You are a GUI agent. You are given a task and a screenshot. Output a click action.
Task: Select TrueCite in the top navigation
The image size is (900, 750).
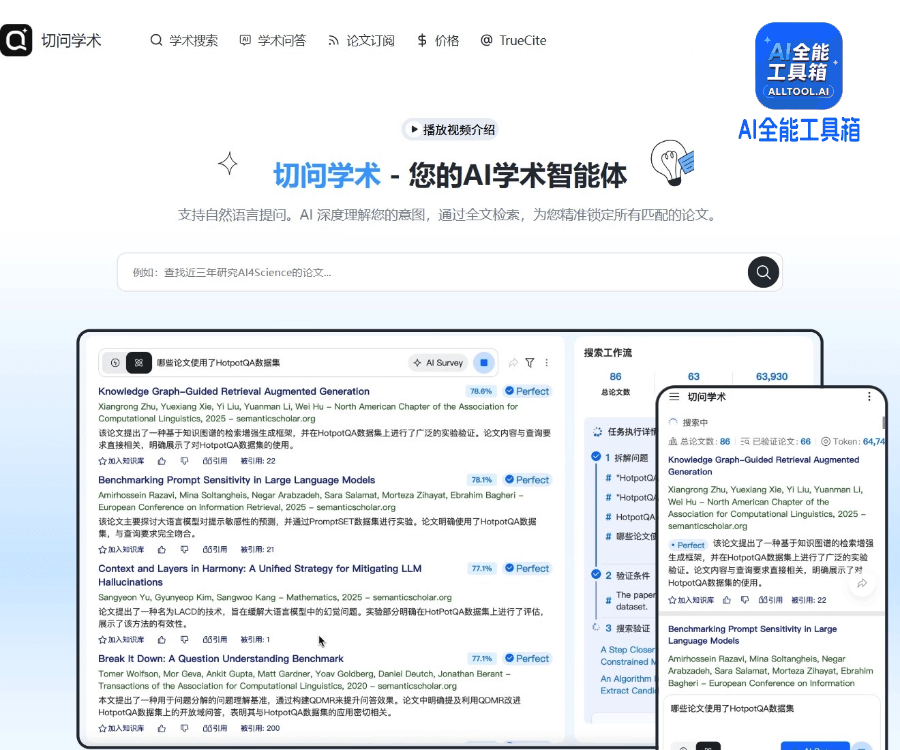513,40
